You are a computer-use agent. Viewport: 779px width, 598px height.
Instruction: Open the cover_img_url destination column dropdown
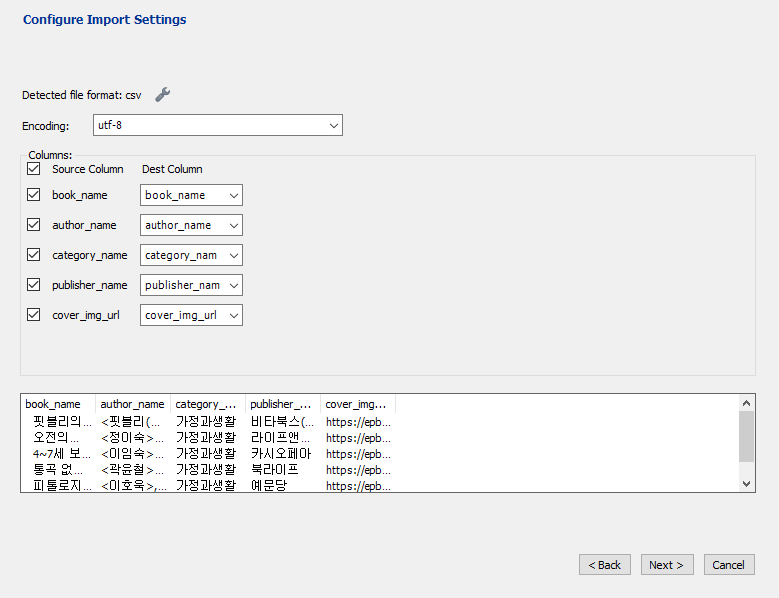coord(192,315)
